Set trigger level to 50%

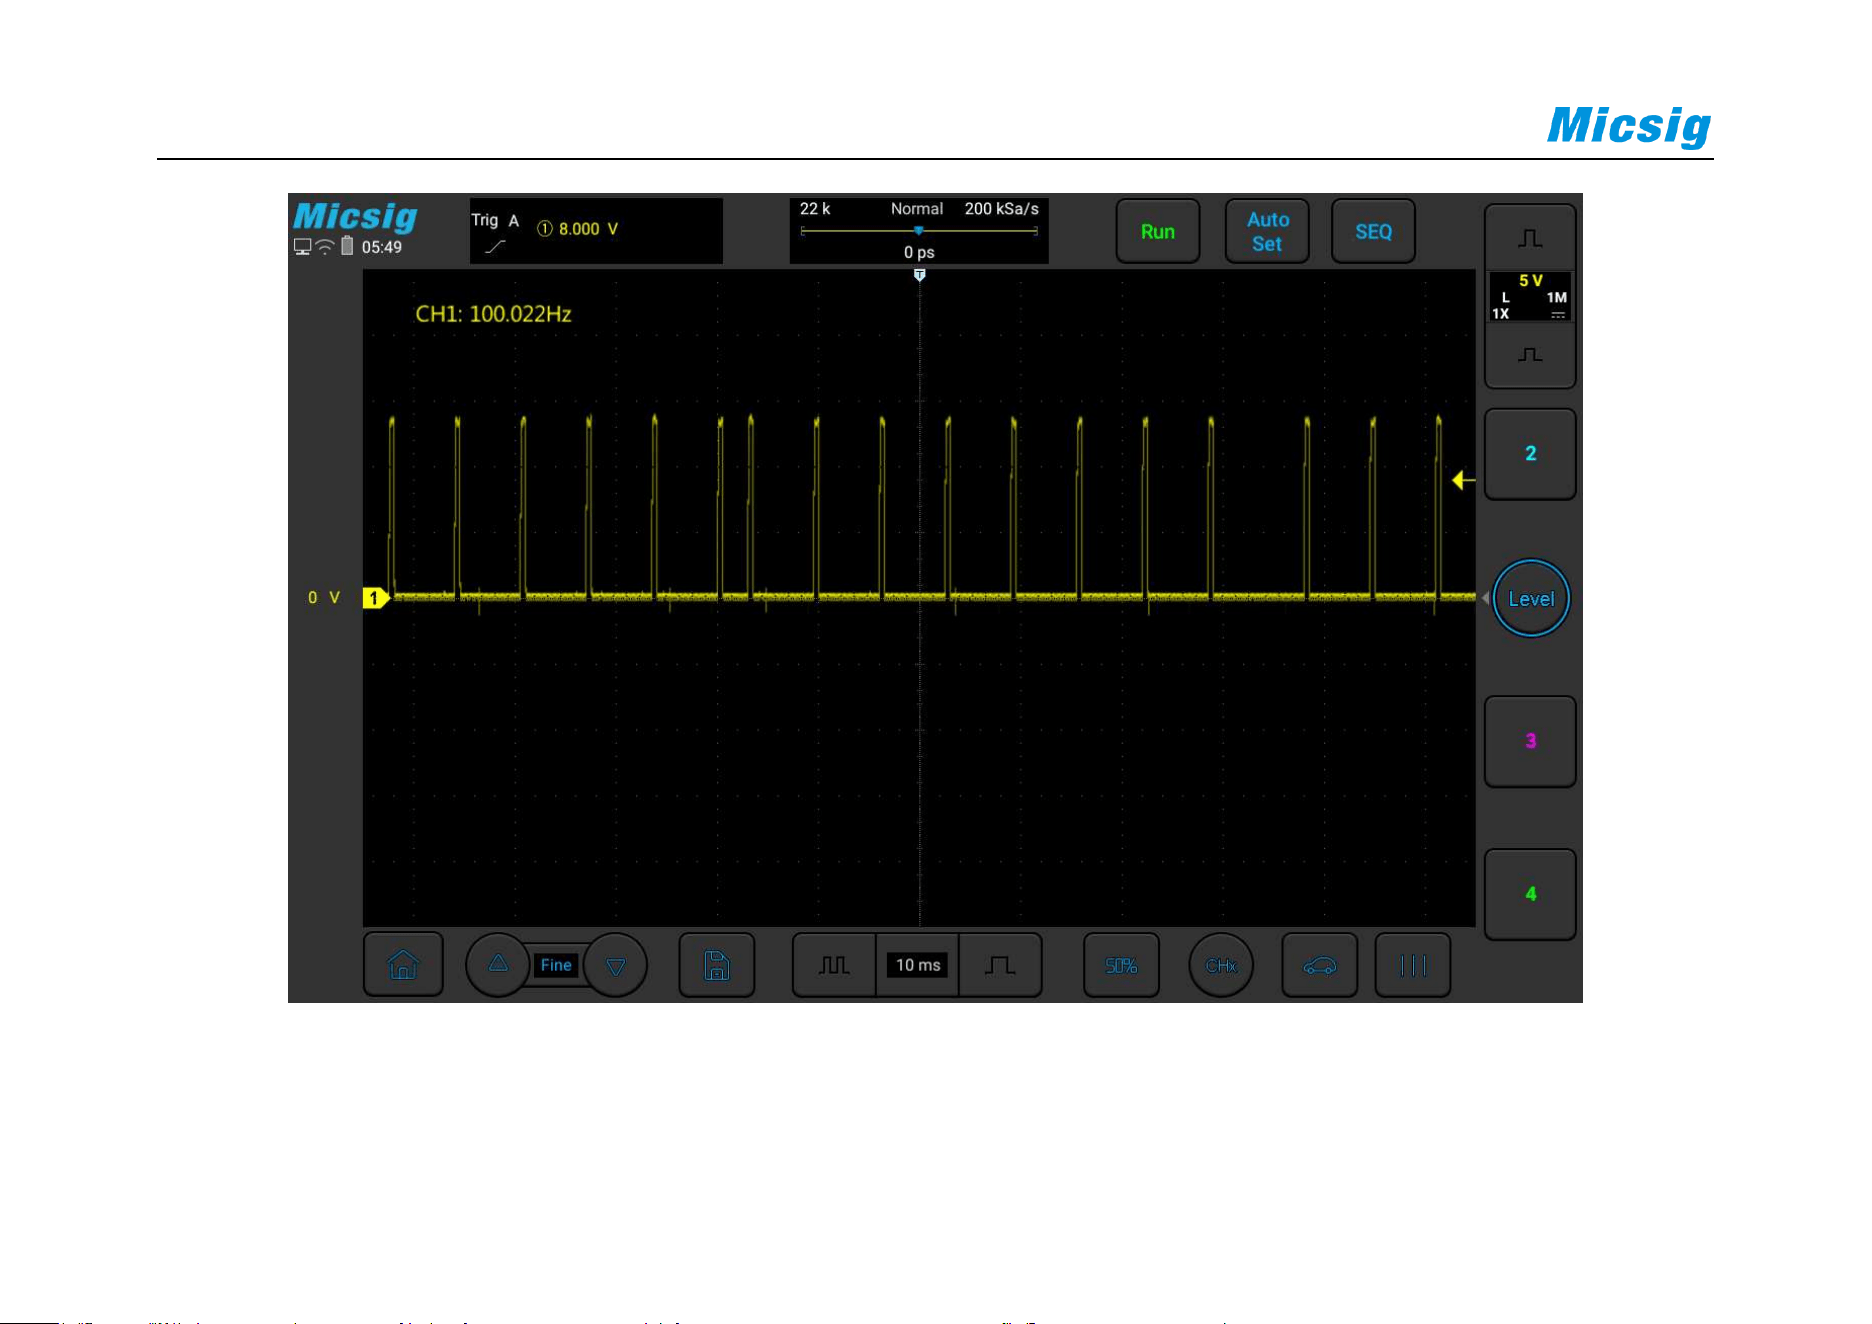point(1122,965)
